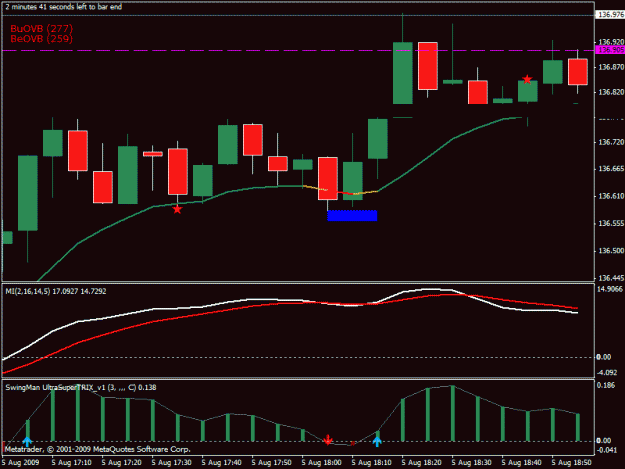This screenshot has width=625, height=469.
Task: Click the 136.720 price axis label
Action: 611,142
